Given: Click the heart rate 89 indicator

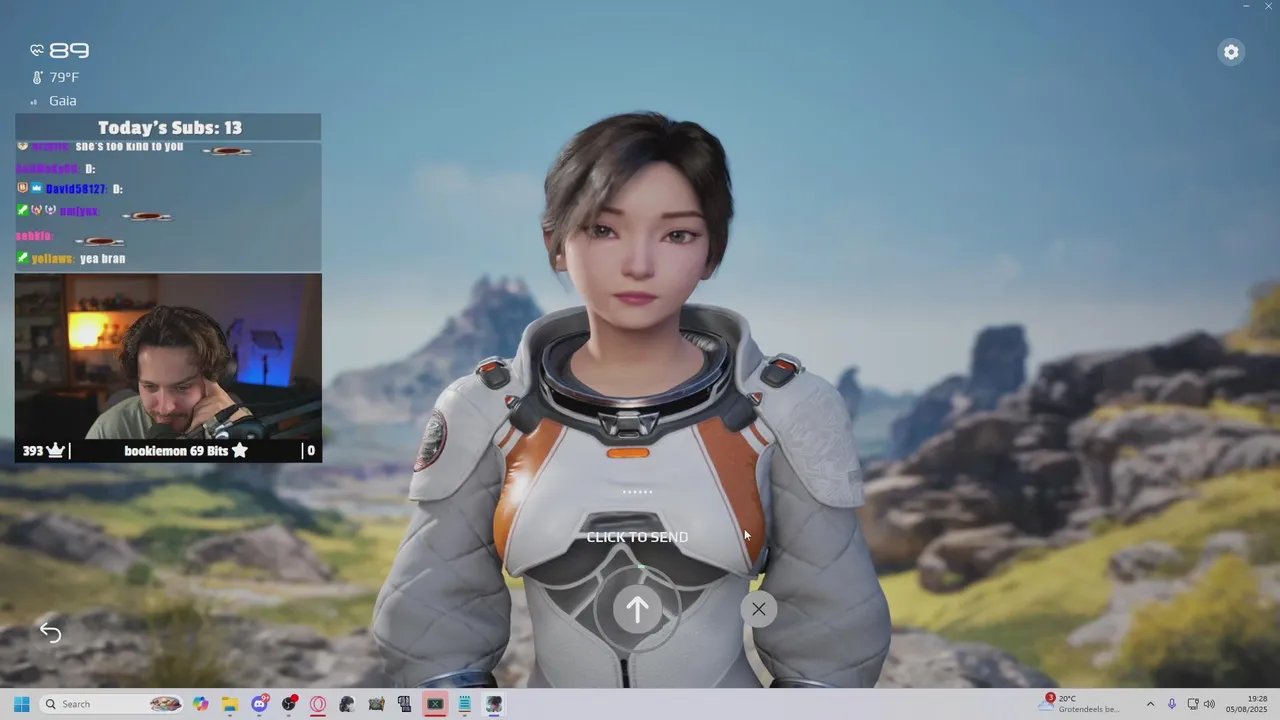Looking at the screenshot, I should (x=60, y=50).
